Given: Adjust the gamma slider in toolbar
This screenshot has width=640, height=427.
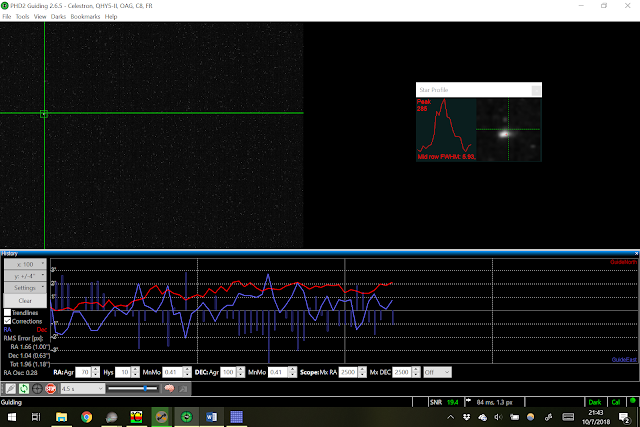Looking at the screenshot, I should (x=133, y=388).
